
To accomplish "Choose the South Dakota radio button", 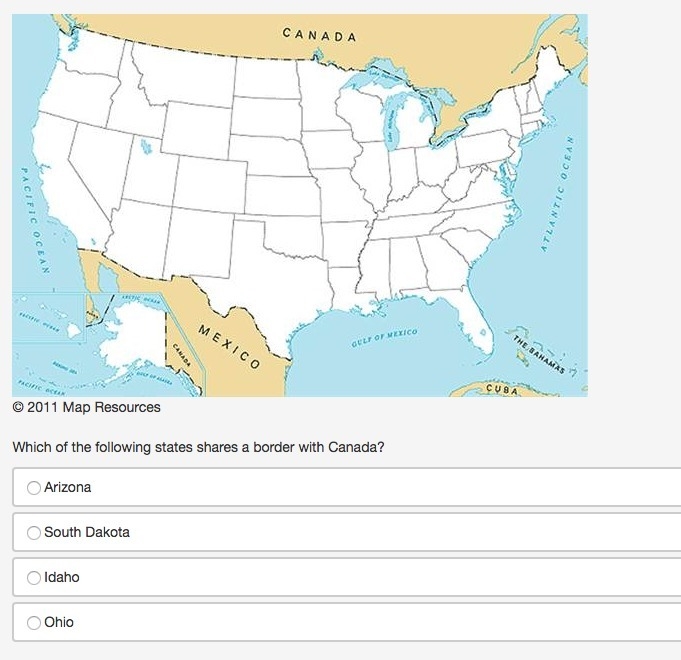I will pos(34,532).
